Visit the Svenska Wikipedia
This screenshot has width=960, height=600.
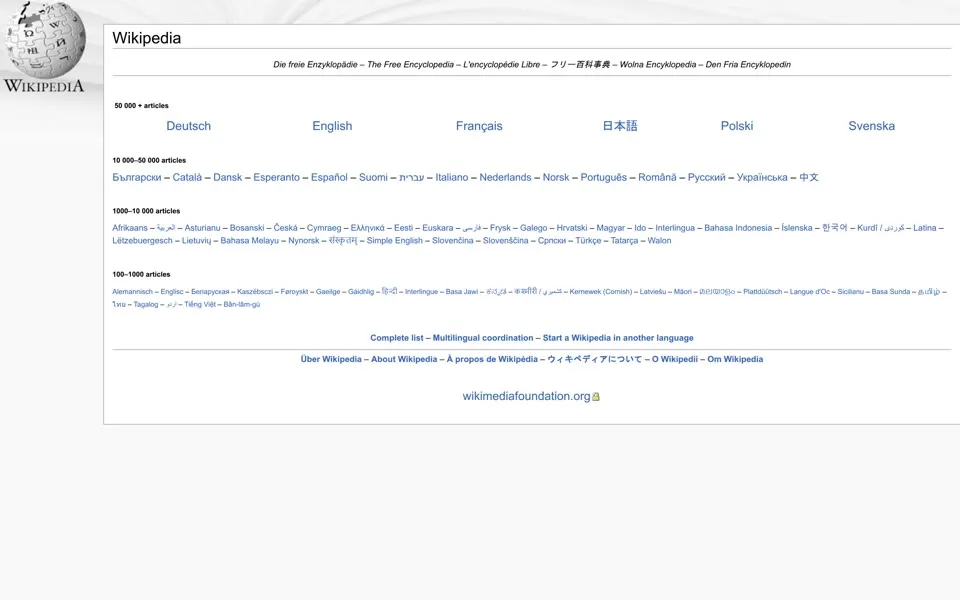point(871,126)
